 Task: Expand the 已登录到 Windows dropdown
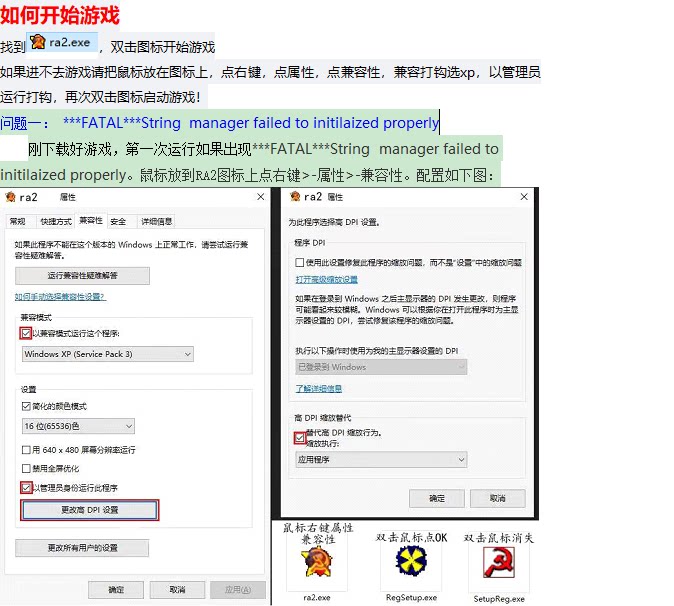coord(381,367)
